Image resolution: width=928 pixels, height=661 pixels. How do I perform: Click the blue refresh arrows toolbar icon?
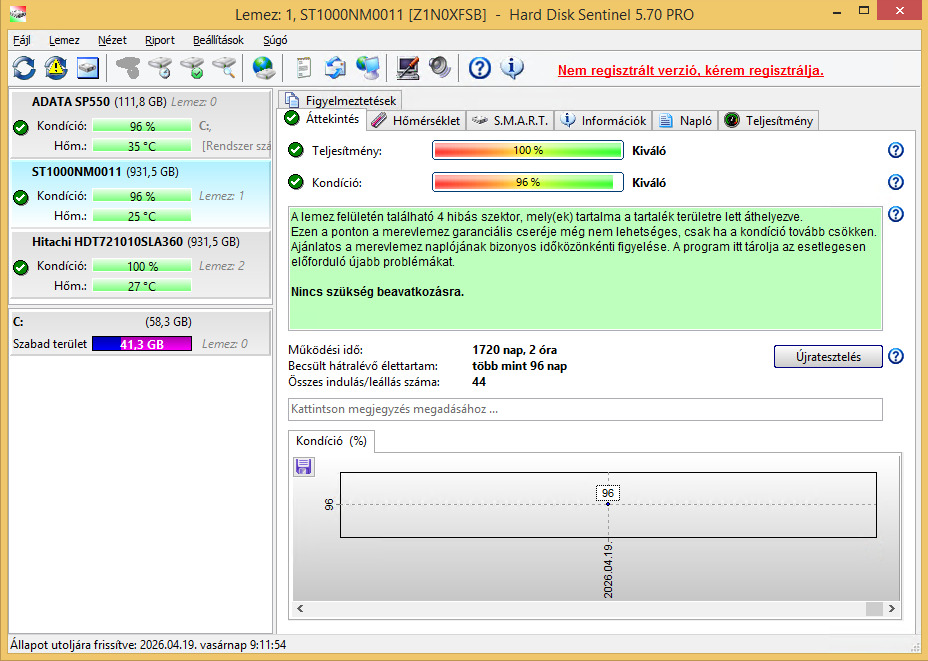[x=24, y=68]
